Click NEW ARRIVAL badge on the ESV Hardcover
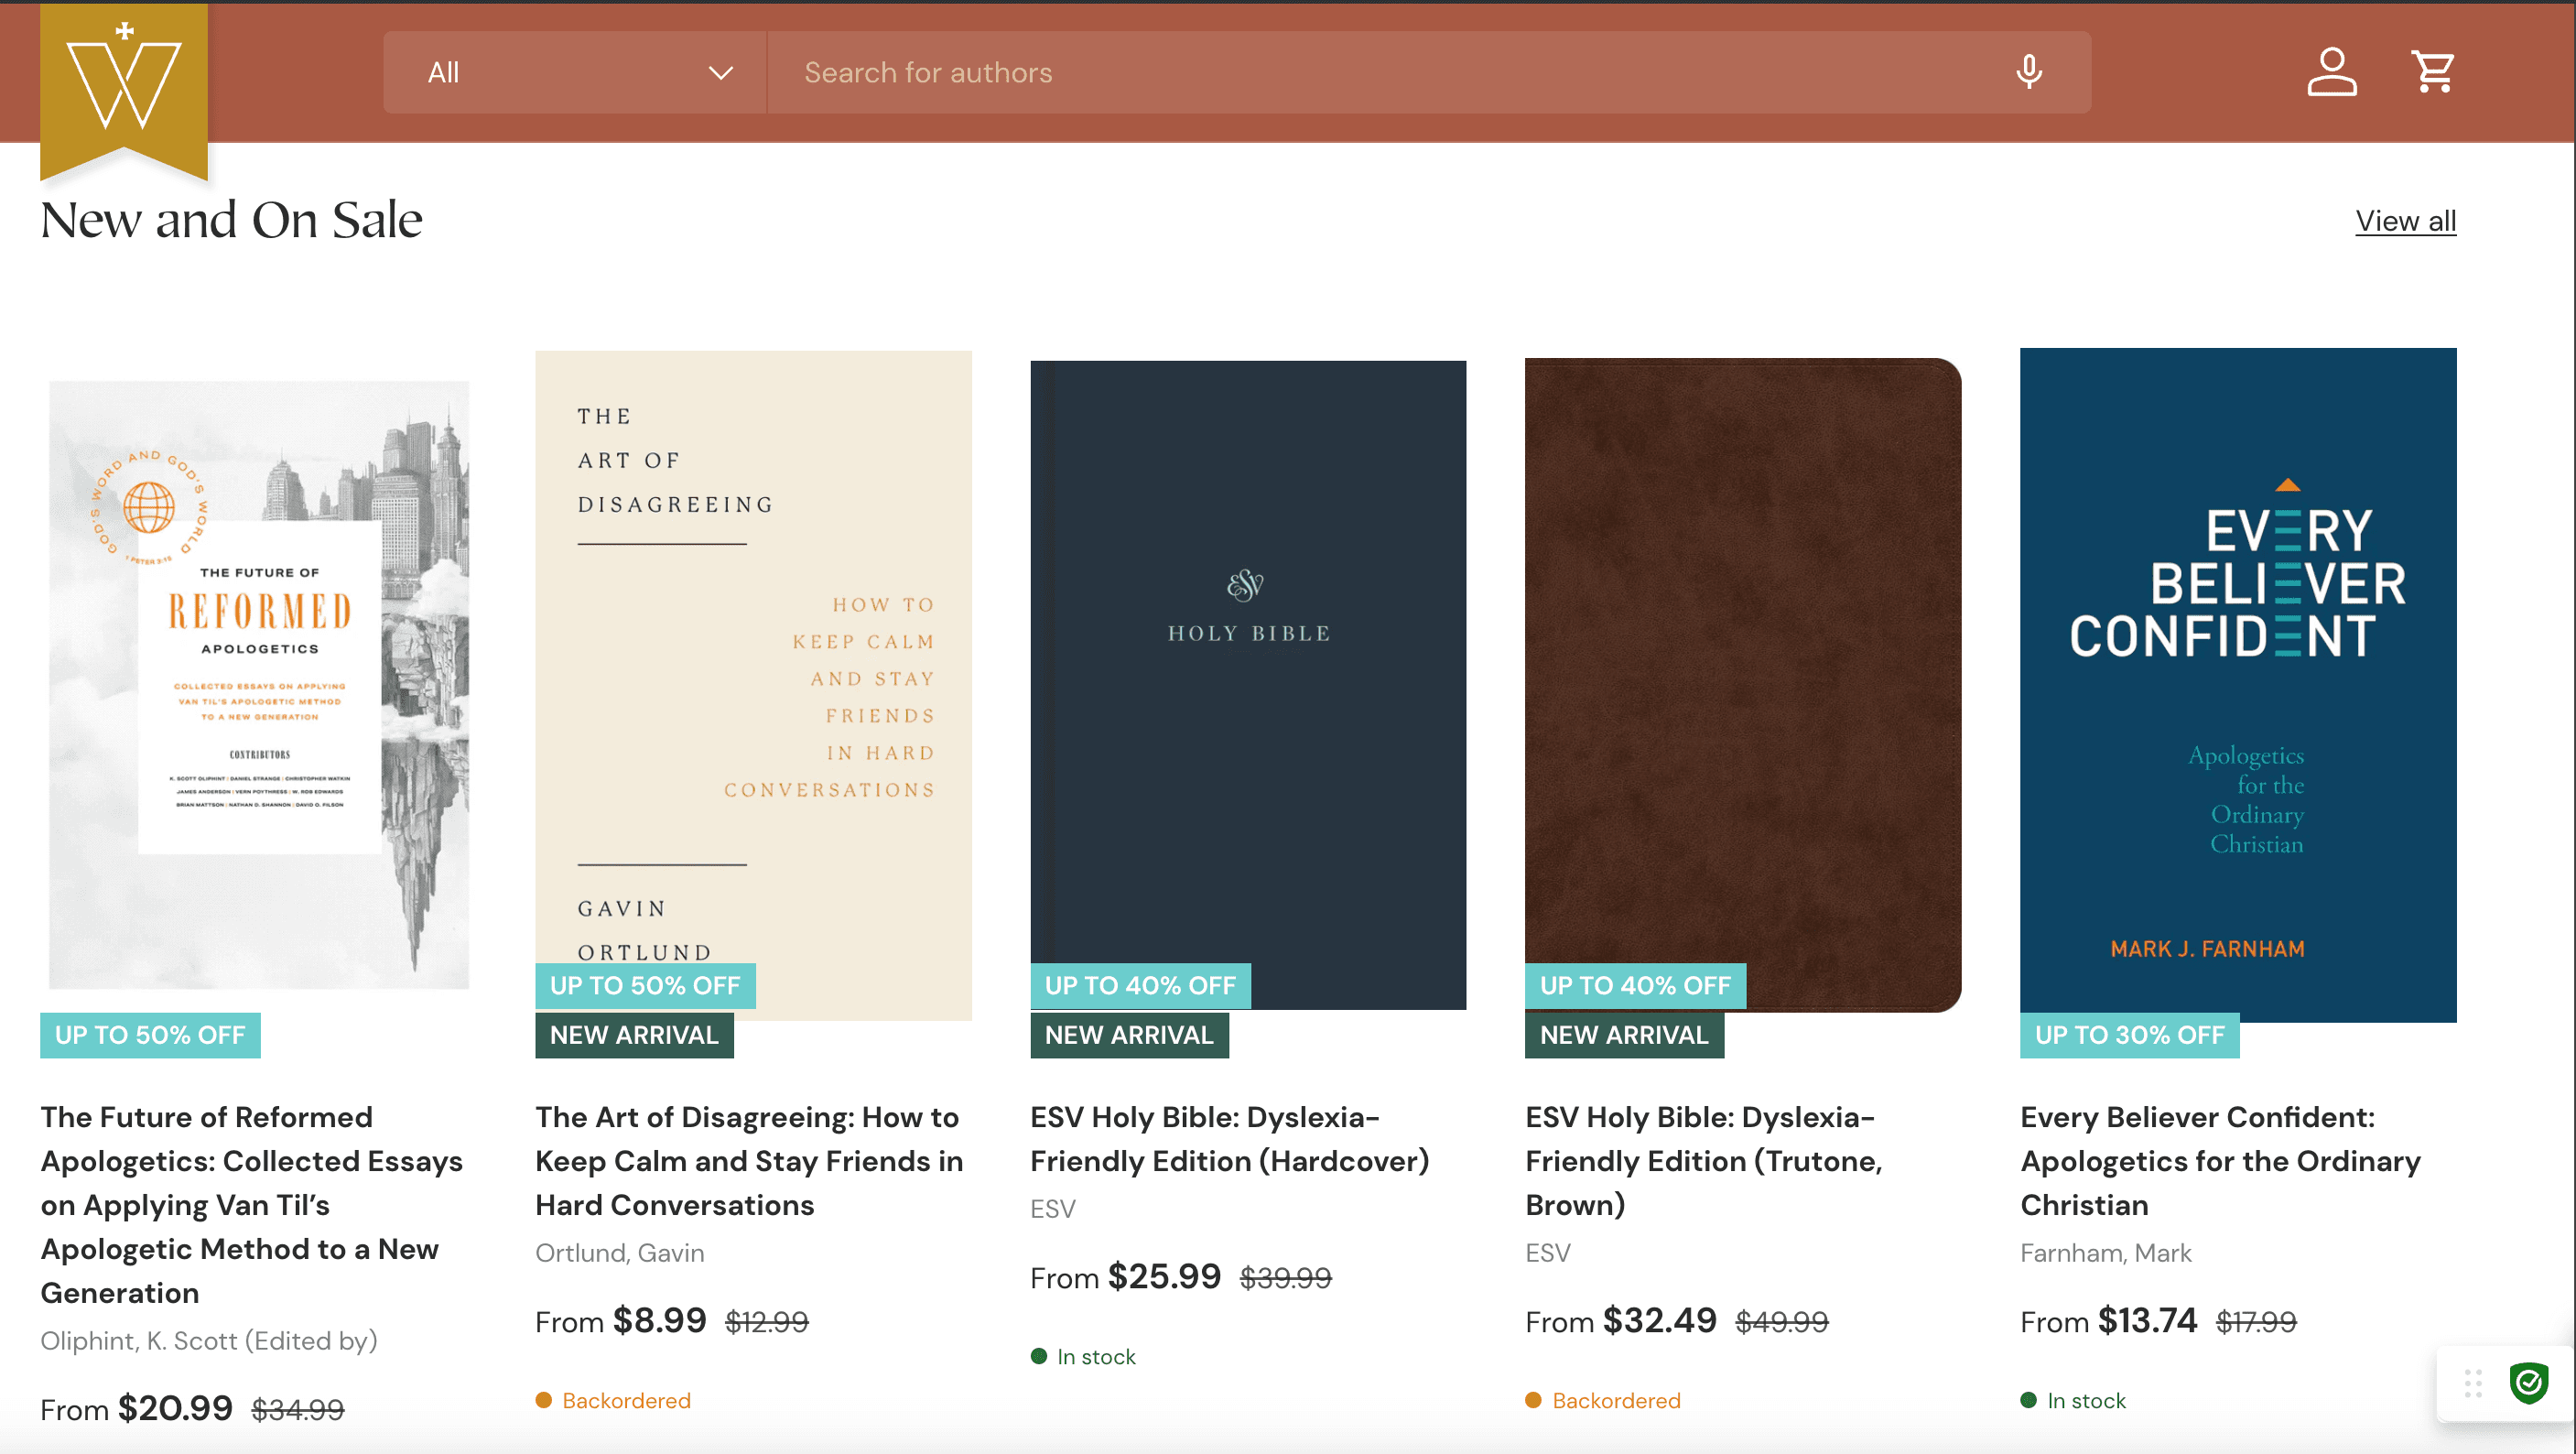The height and width of the screenshot is (1454, 2576). tap(1129, 1035)
